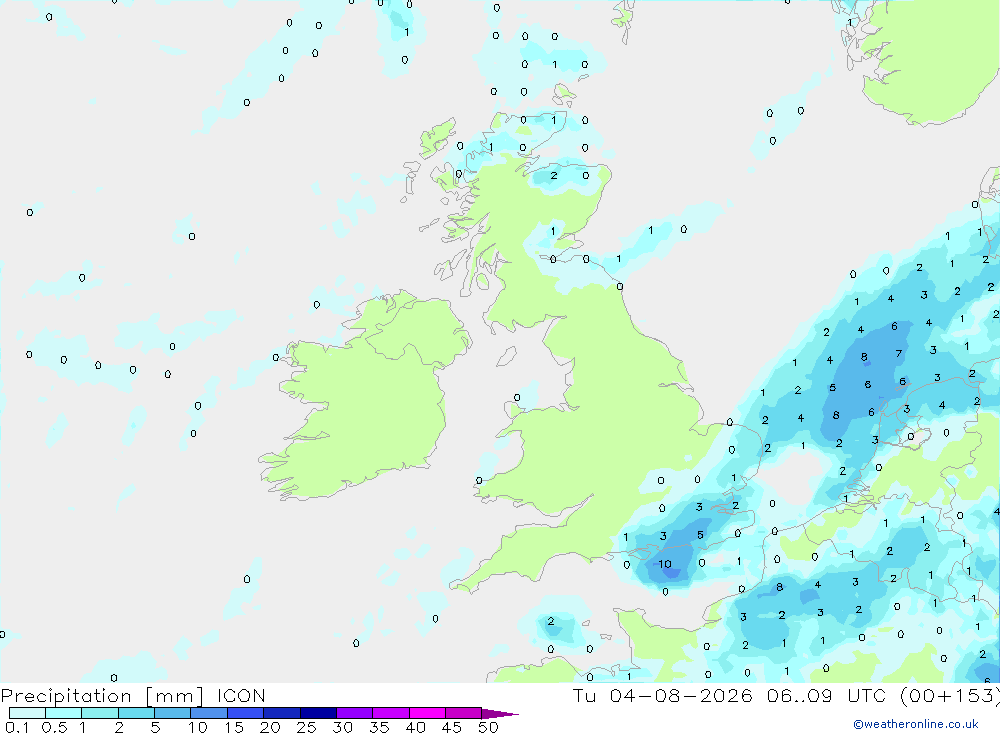Click the 15–20 mm legend color box
1000x733 pixels.
[x=245, y=713]
